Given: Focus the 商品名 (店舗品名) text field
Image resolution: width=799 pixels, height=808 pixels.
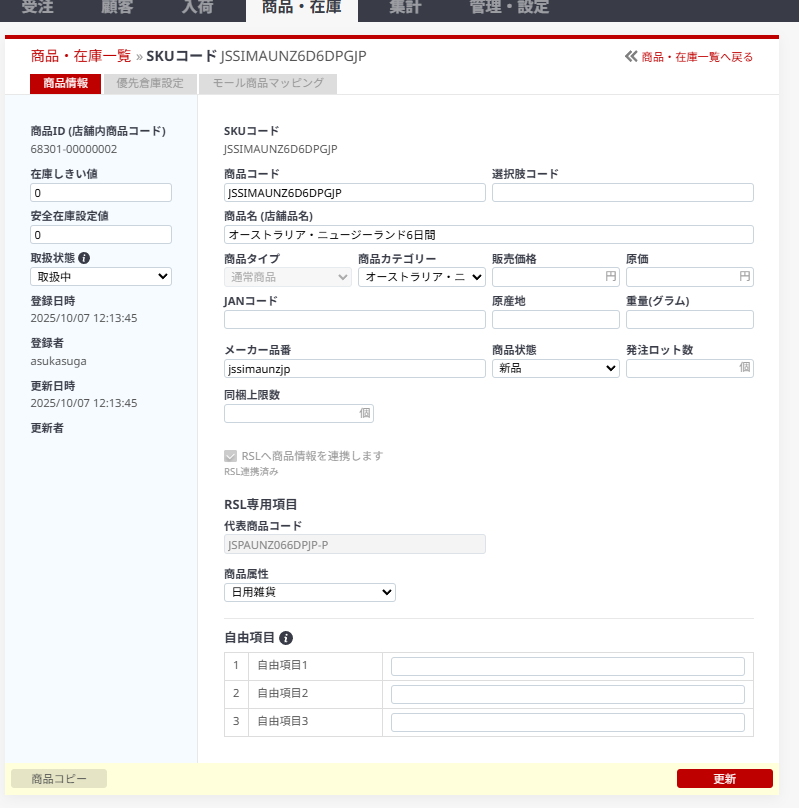Looking at the screenshot, I should 488,235.
